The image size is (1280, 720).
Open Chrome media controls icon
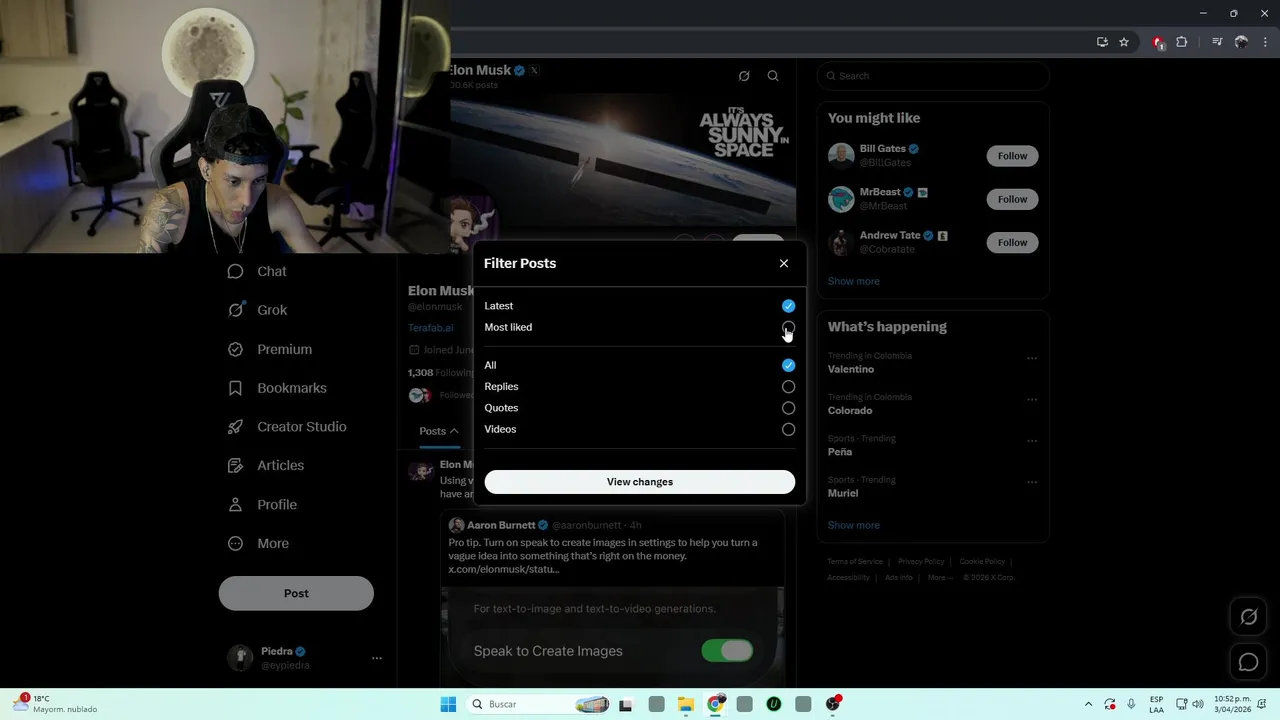coord(1217,42)
